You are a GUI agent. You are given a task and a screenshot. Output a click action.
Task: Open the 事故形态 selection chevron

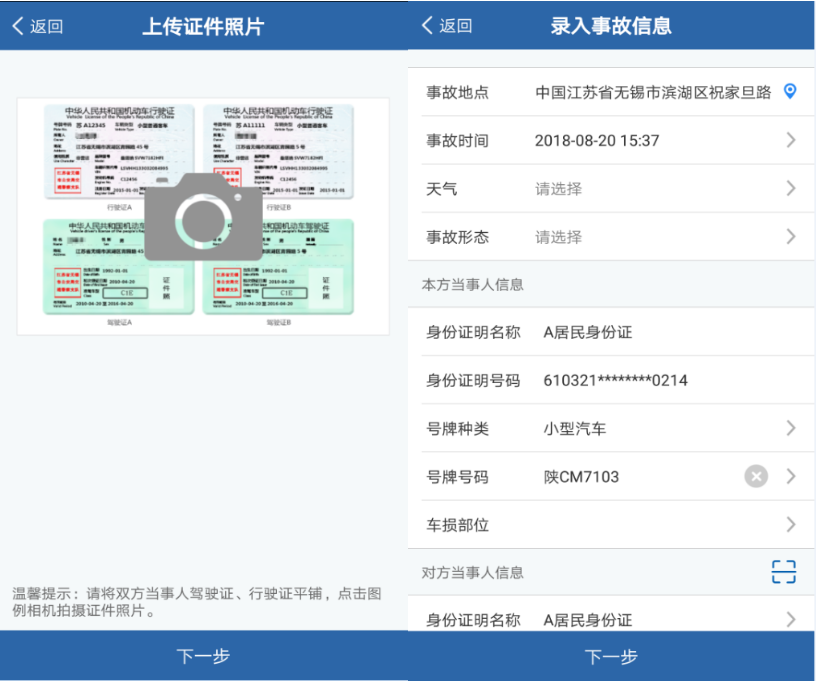(793, 237)
